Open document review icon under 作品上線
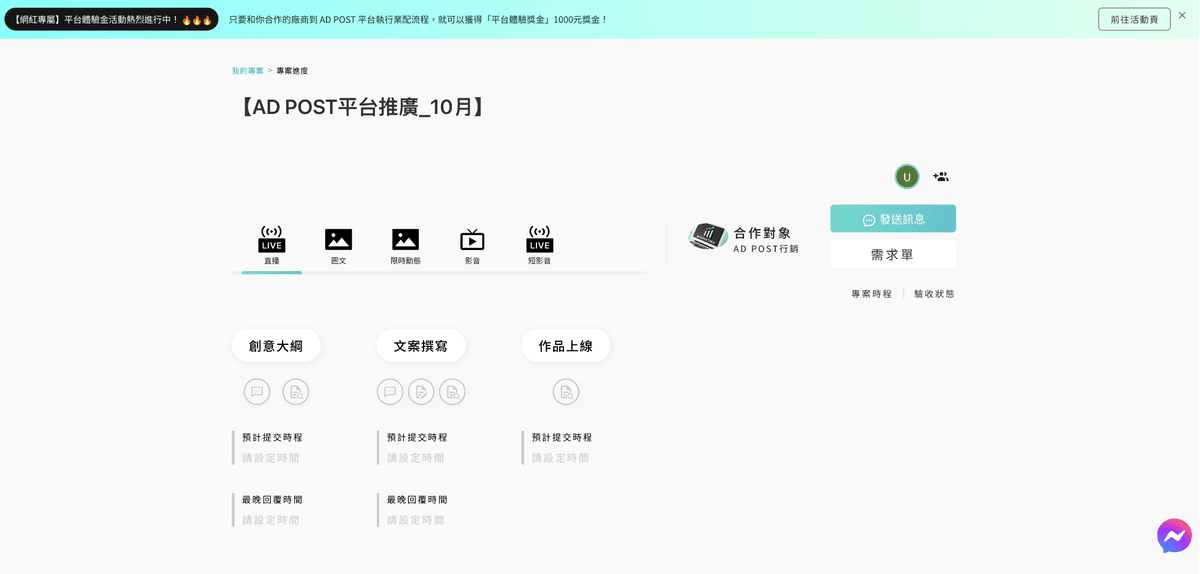The height and width of the screenshot is (574, 1200). coord(566,392)
